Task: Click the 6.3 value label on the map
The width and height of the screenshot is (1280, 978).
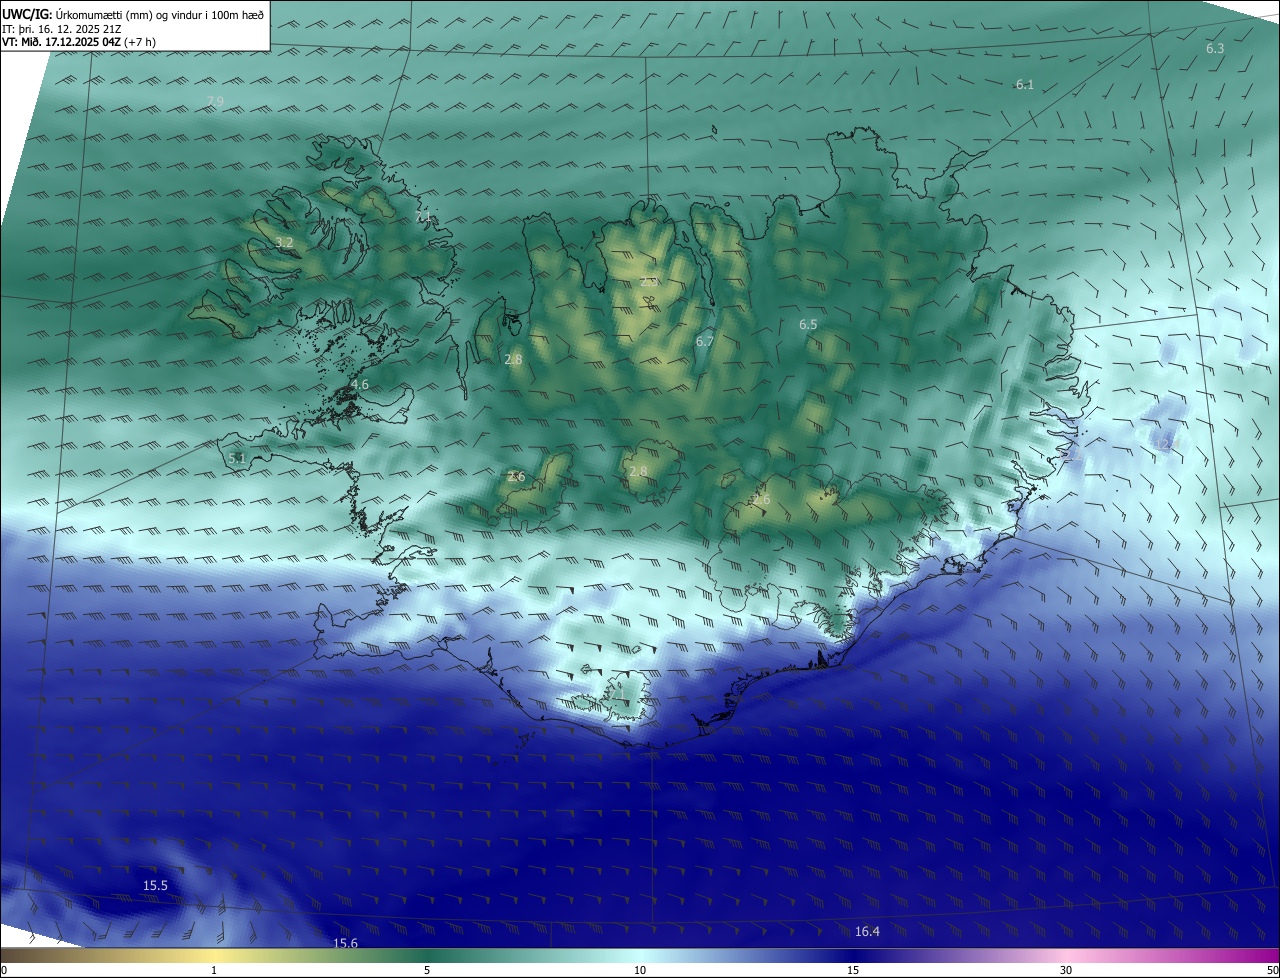Action: click(x=1215, y=48)
